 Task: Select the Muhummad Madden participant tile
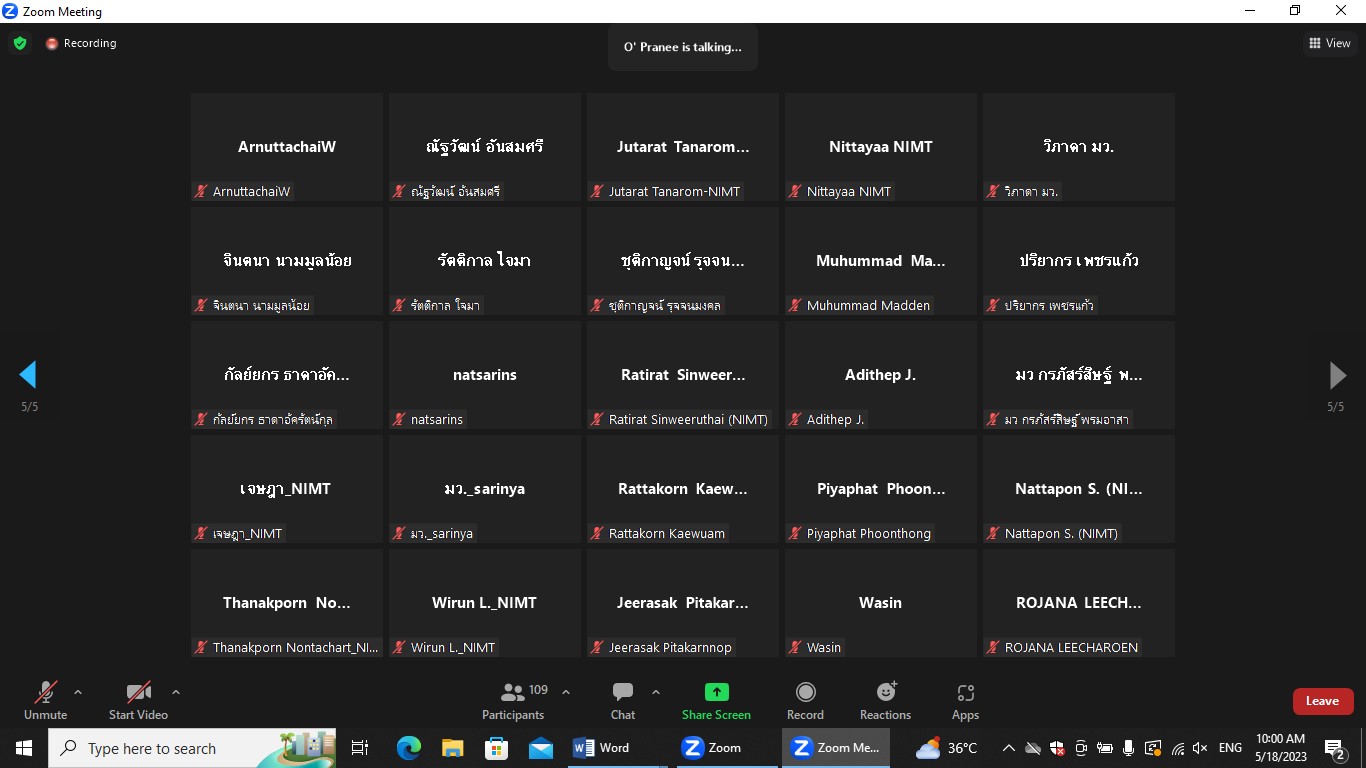(x=880, y=261)
